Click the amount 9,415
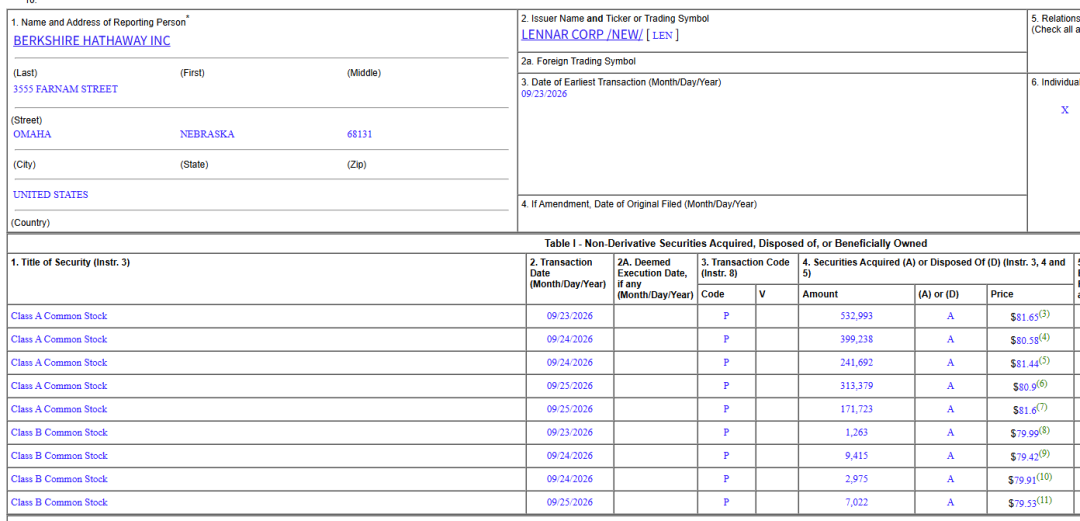The width and height of the screenshot is (1080, 521). click(856, 456)
